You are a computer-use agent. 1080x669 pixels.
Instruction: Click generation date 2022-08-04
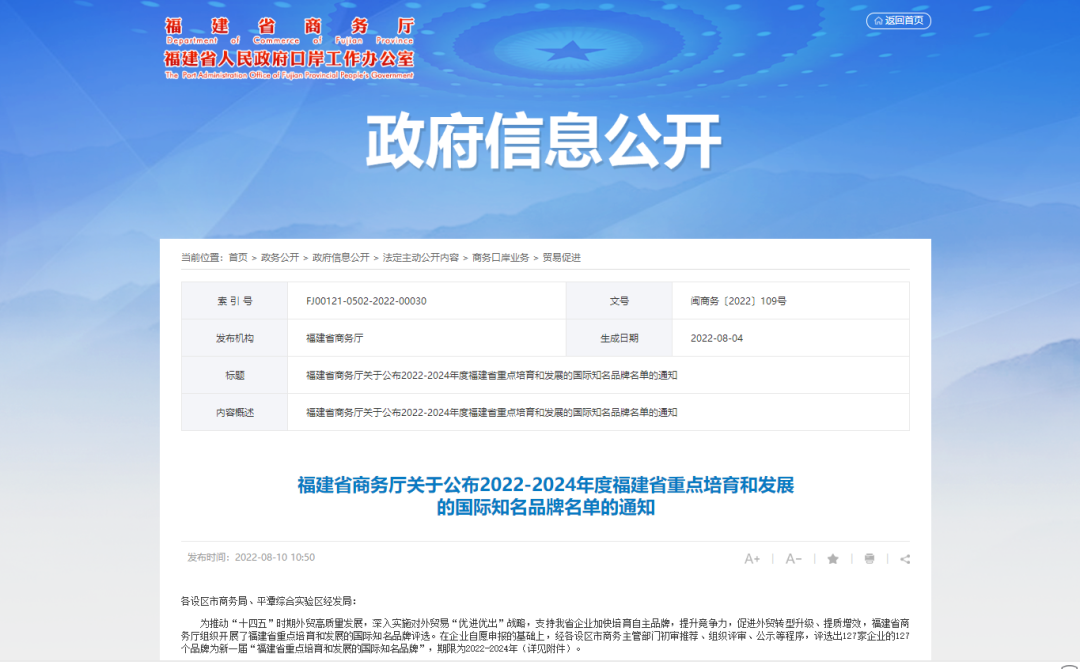[x=716, y=338]
